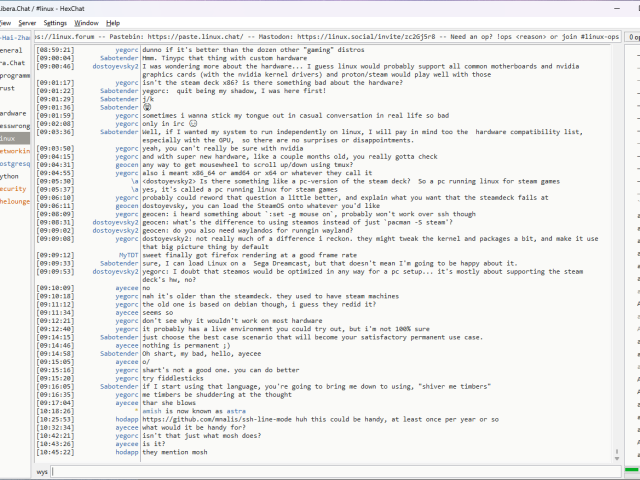640x480 pixels.
Task: Open the Window menu
Action: click(x=87, y=22)
